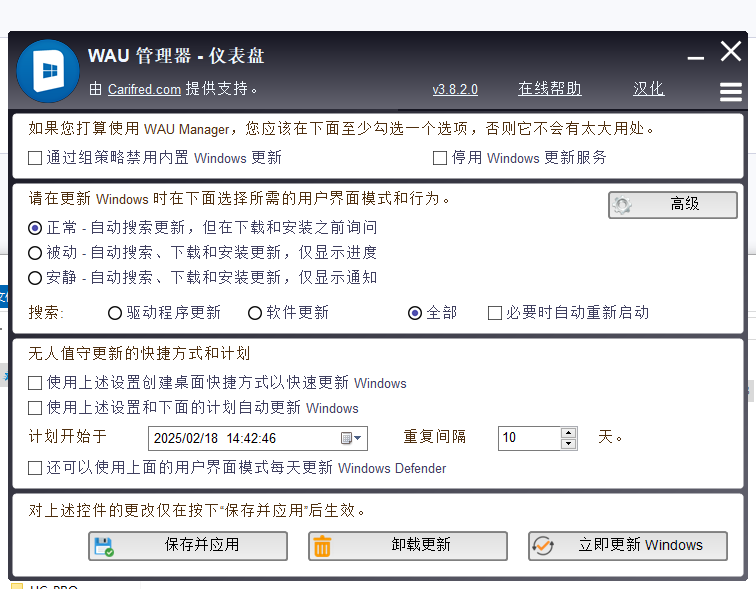Click the 汉化 link
The width and height of the screenshot is (756, 589).
648,89
